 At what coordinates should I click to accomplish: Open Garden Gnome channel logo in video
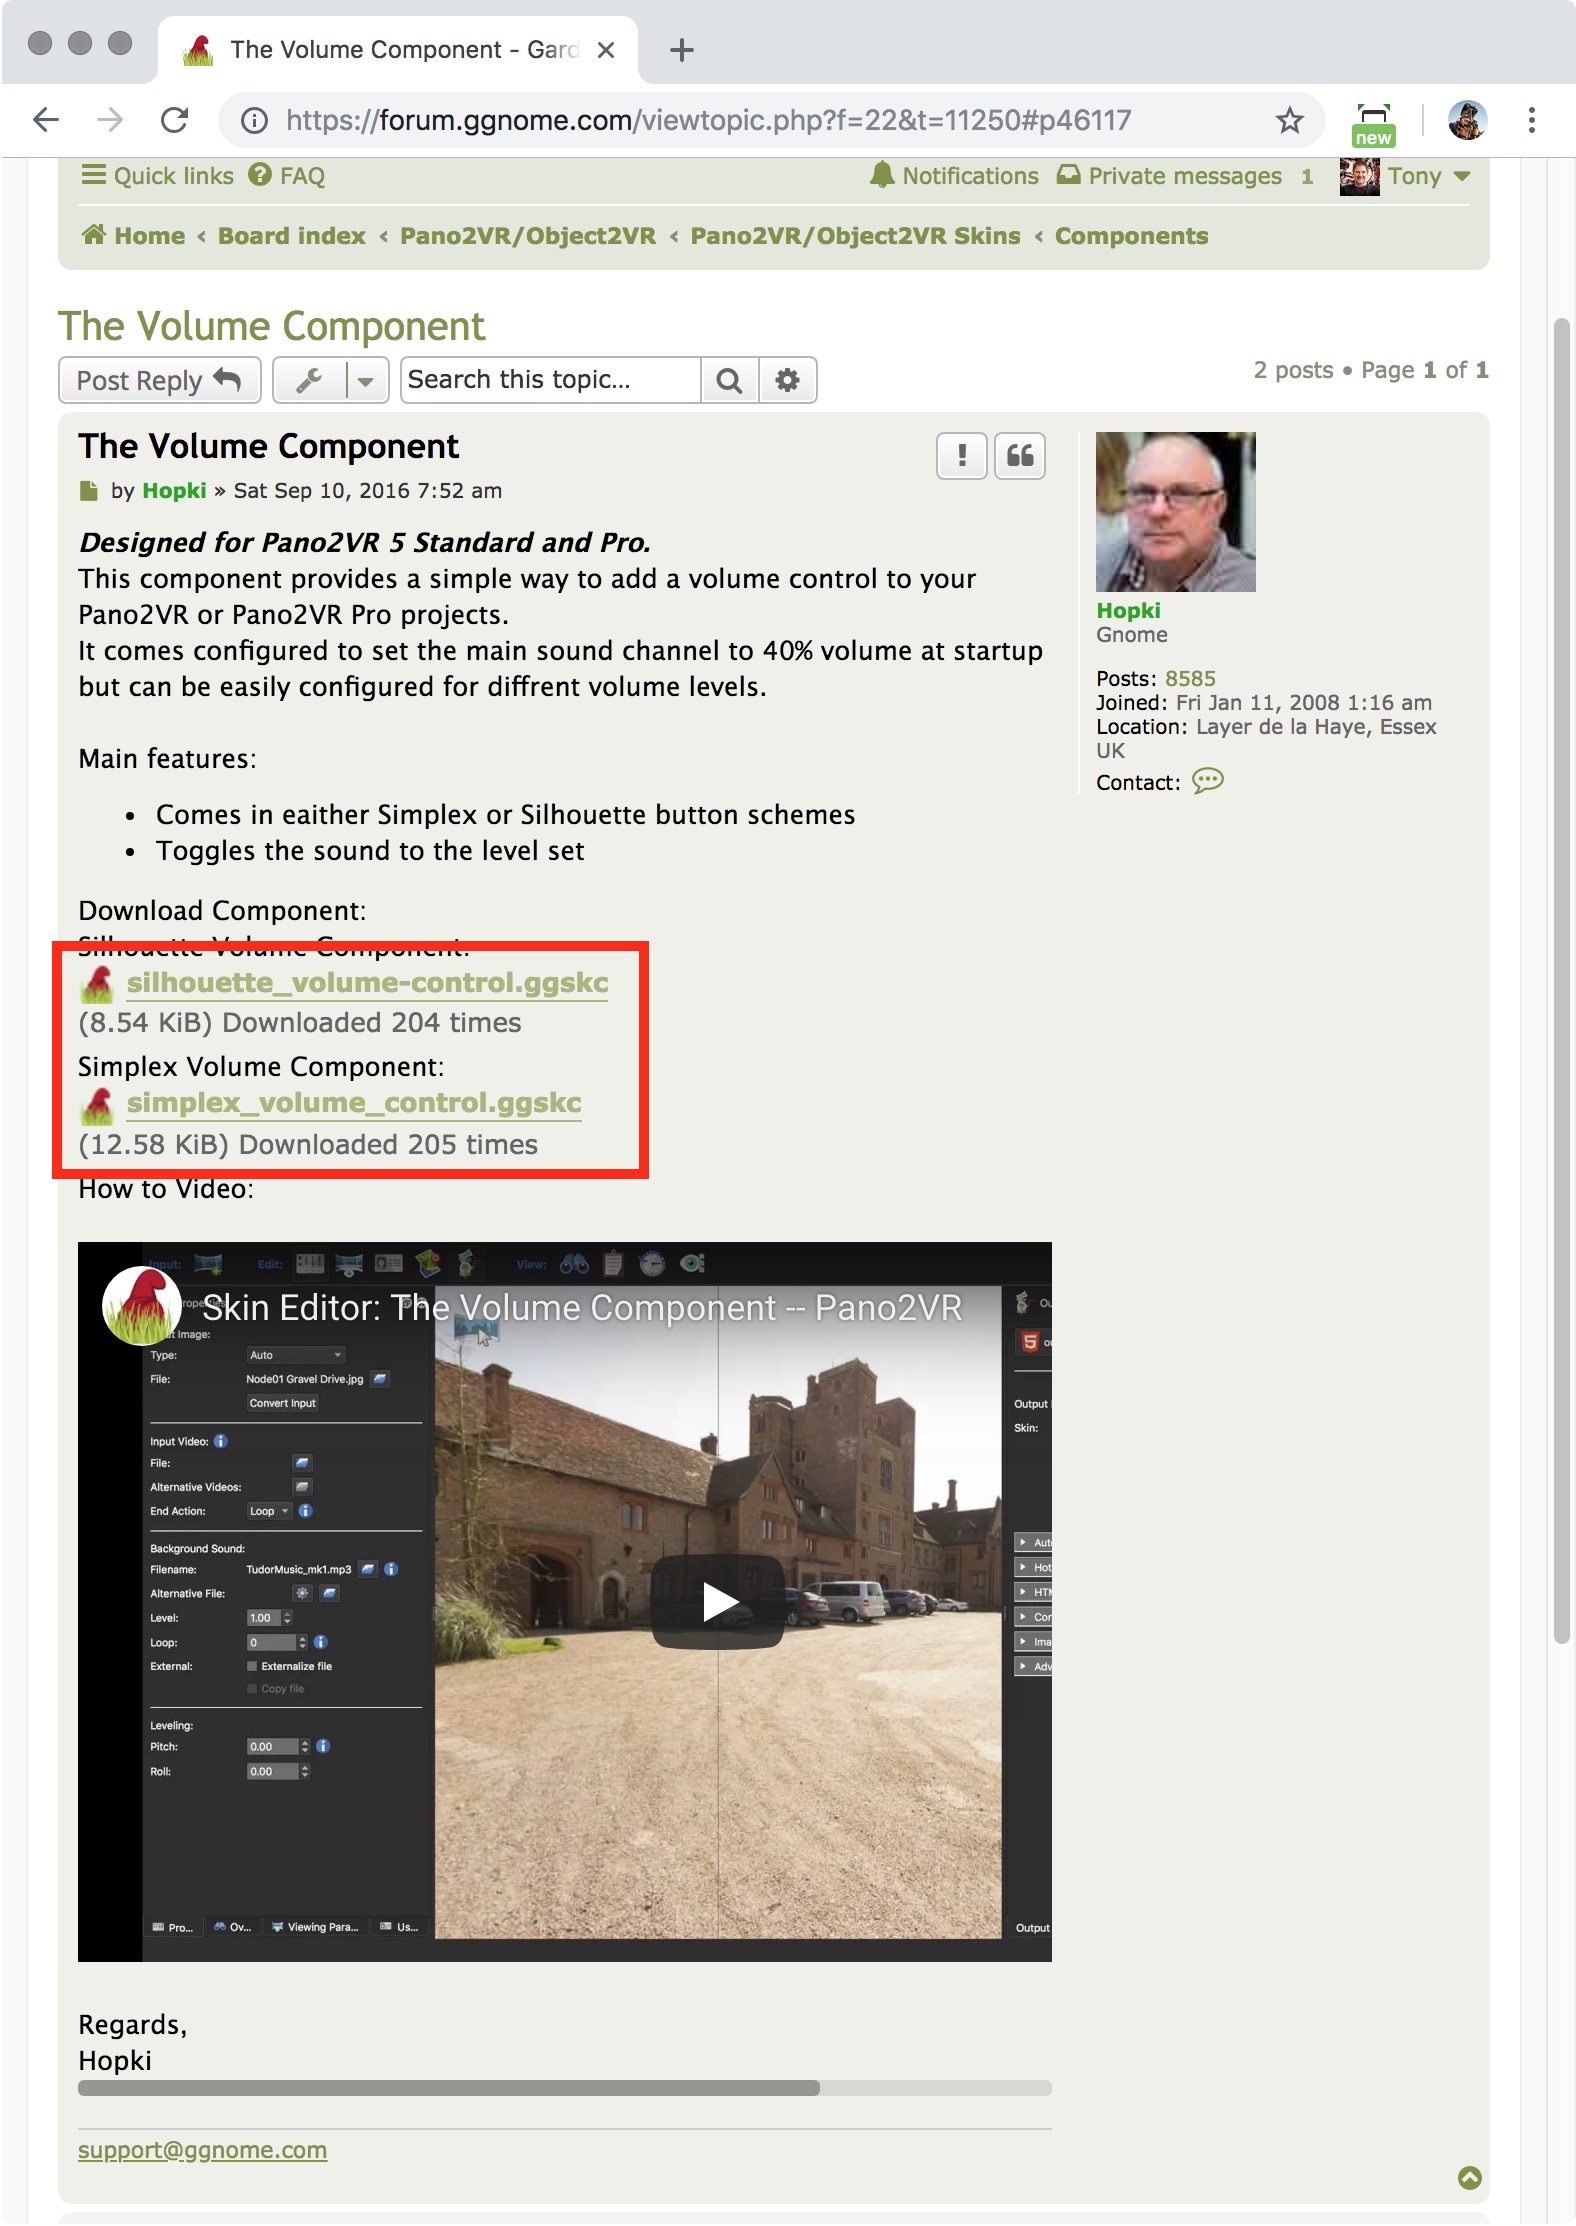point(141,1305)
